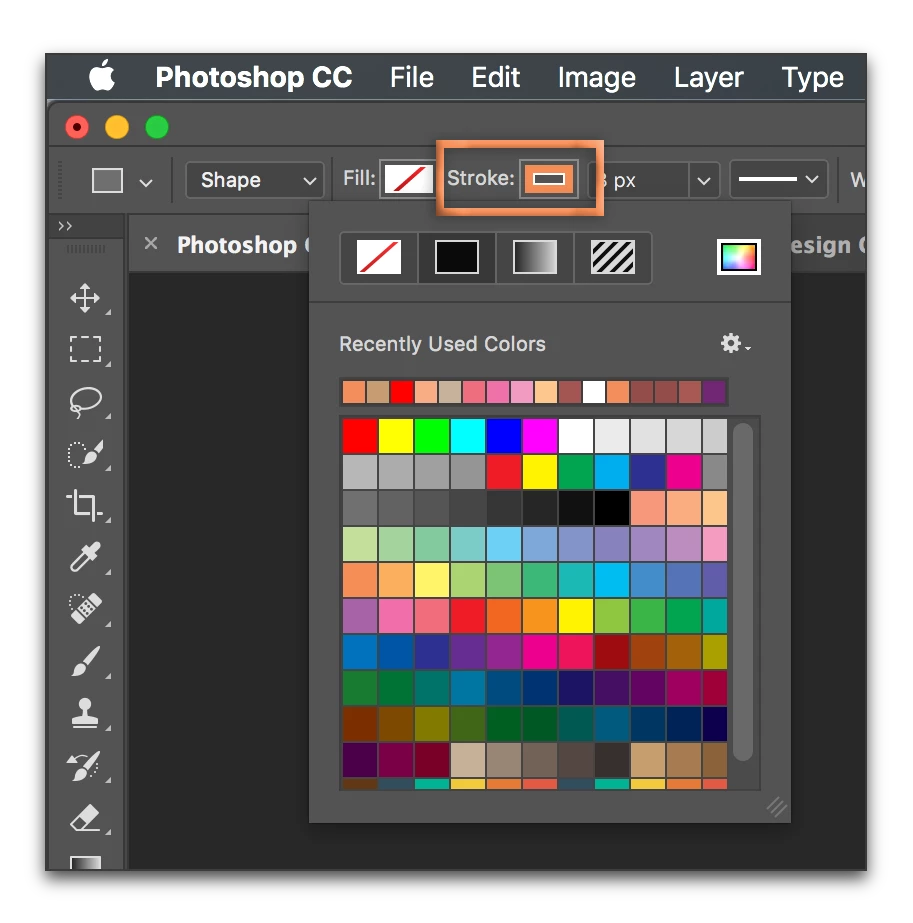Click the Stroke color swatch button
Screen dimensions: 913x923
(x=549, y=179)
